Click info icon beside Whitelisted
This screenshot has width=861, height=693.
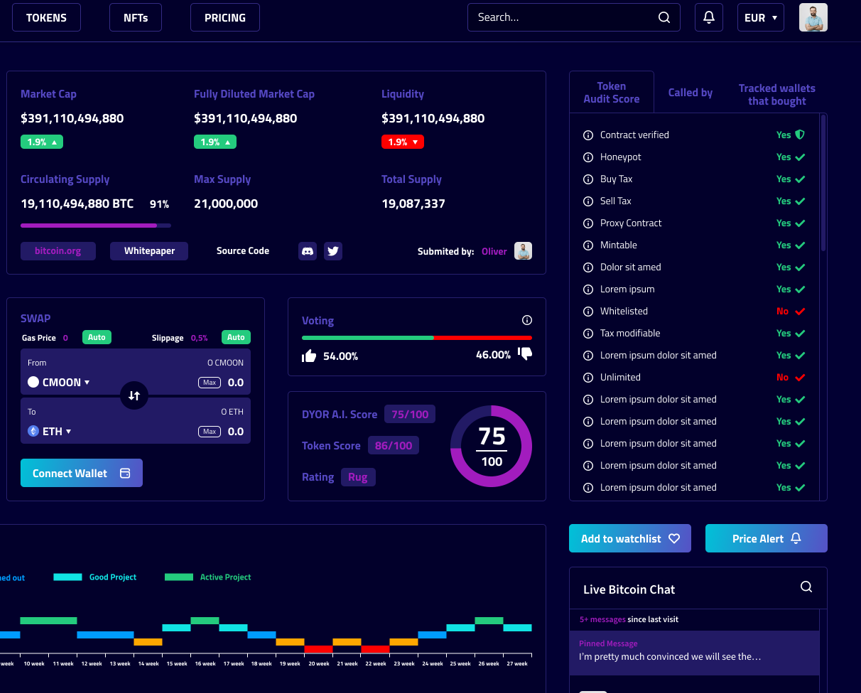[588, 311]
